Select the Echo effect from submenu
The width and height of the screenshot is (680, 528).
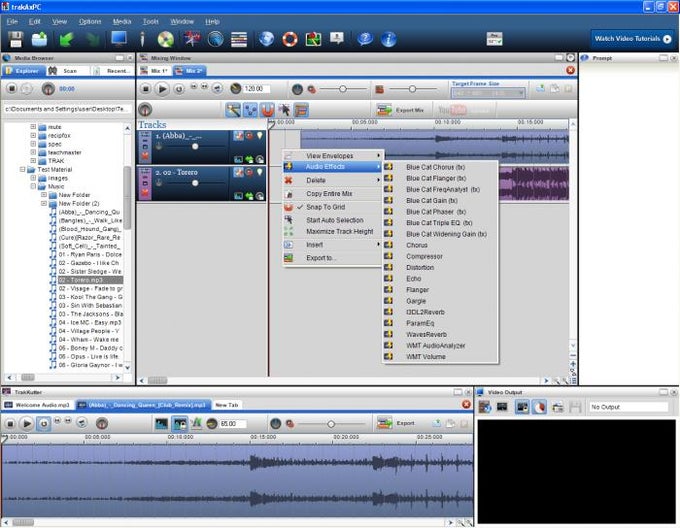pos(440,279)
